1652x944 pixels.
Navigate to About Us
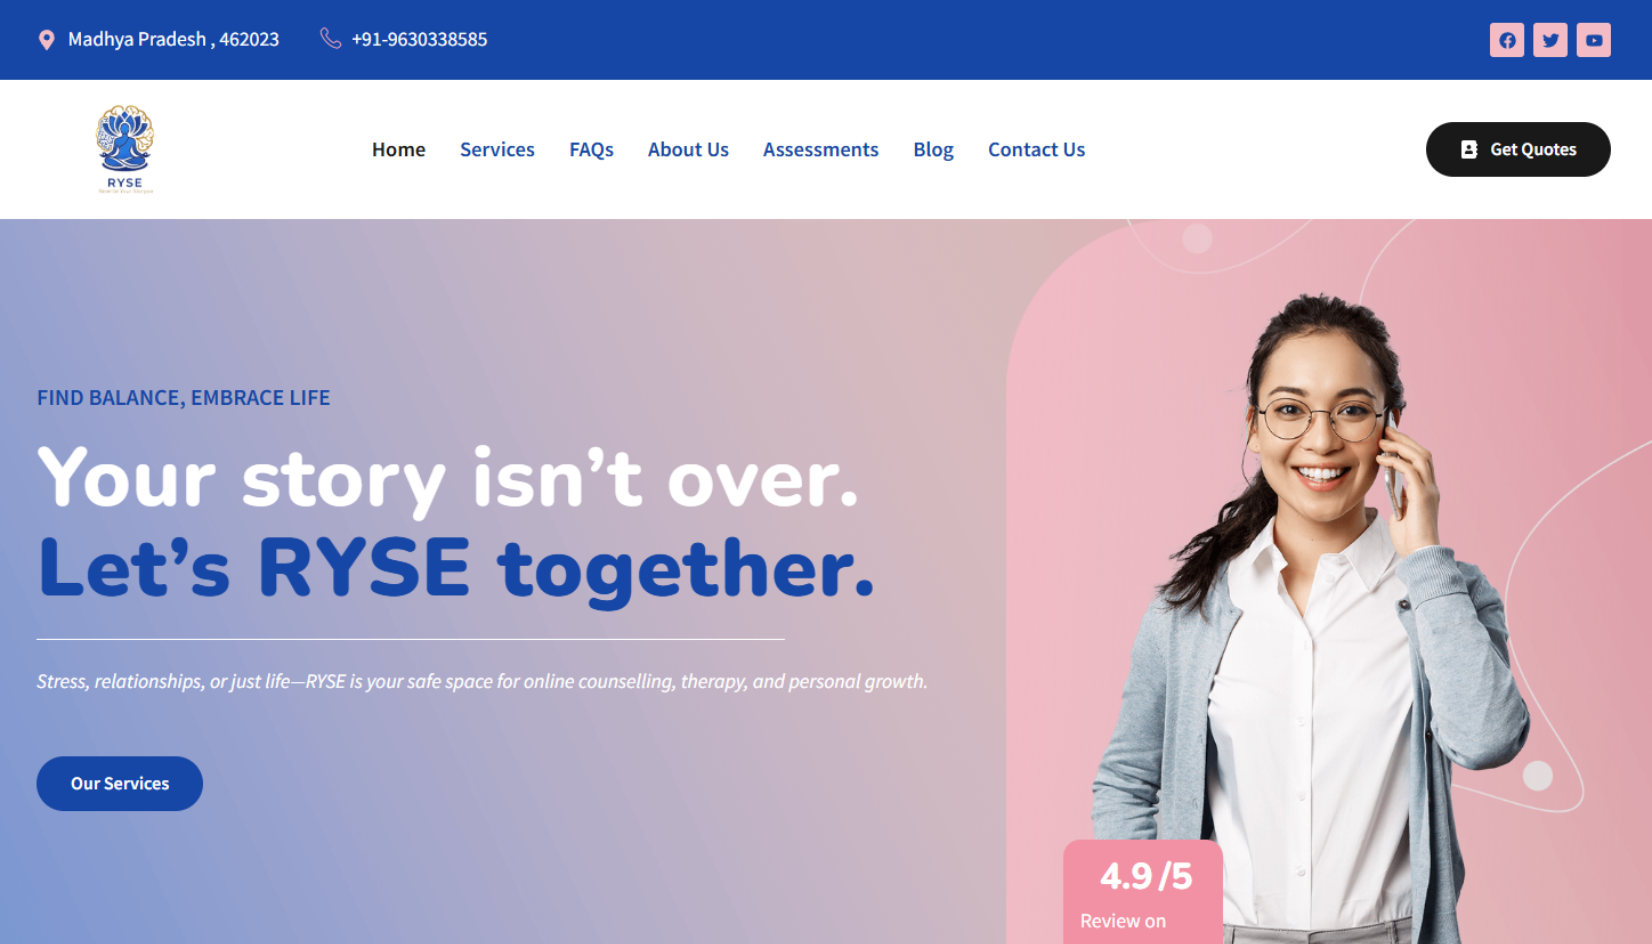(x=688, y=149)
